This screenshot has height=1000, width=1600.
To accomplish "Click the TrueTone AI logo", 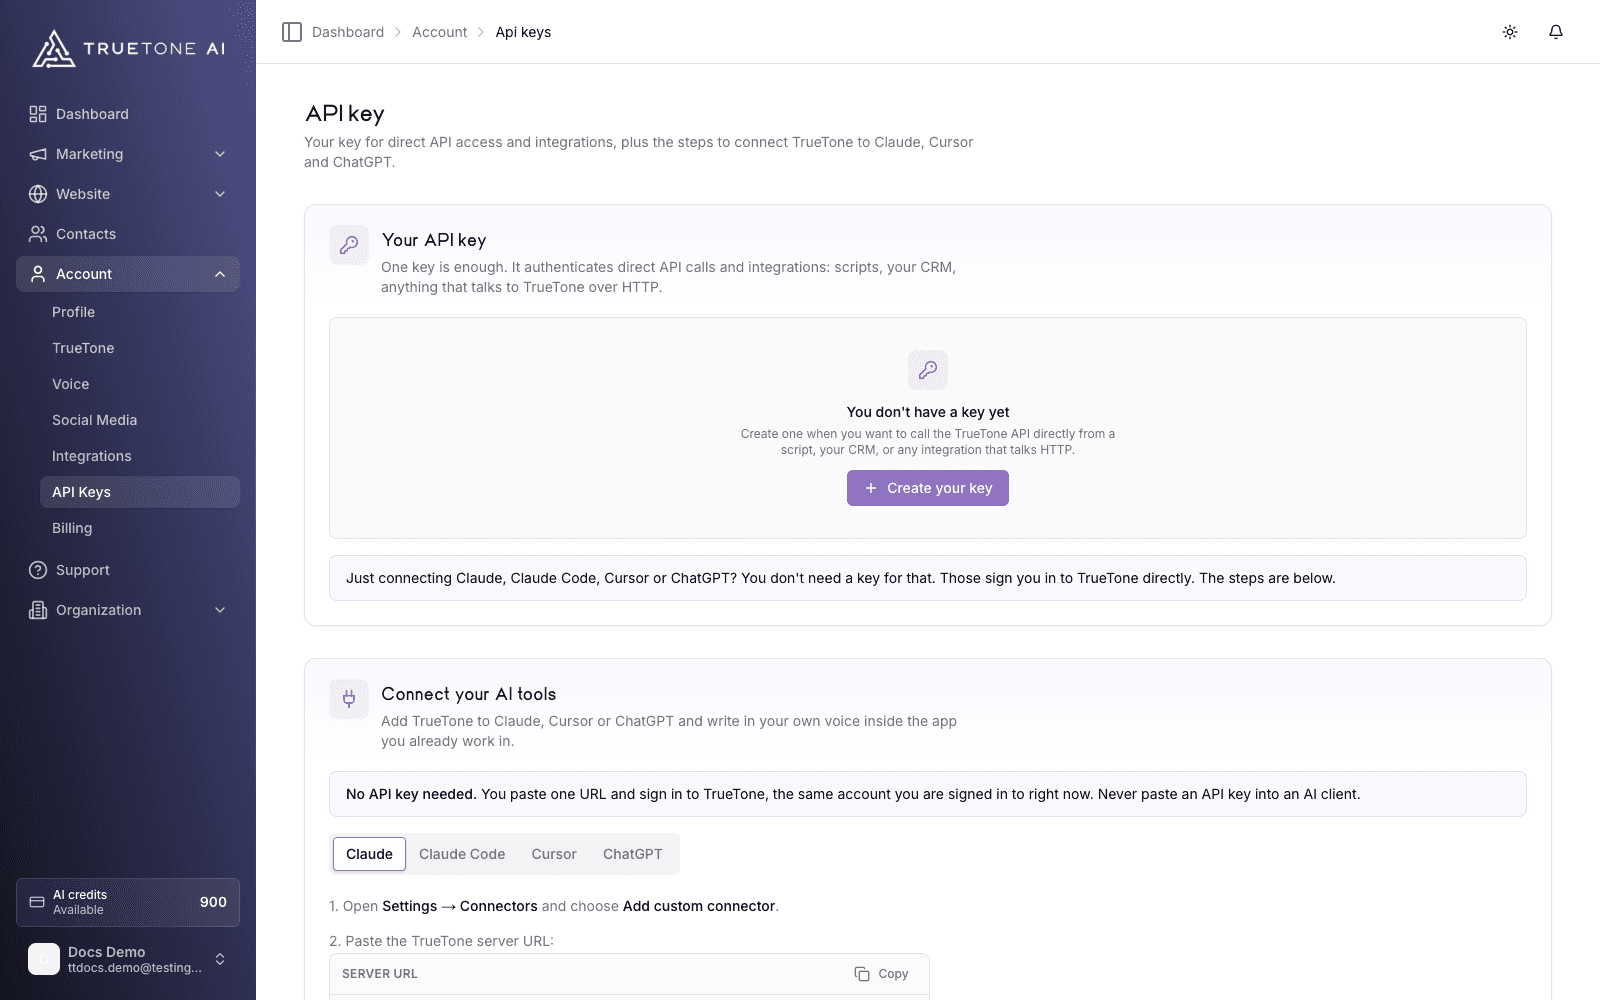I will click(128, 48).
